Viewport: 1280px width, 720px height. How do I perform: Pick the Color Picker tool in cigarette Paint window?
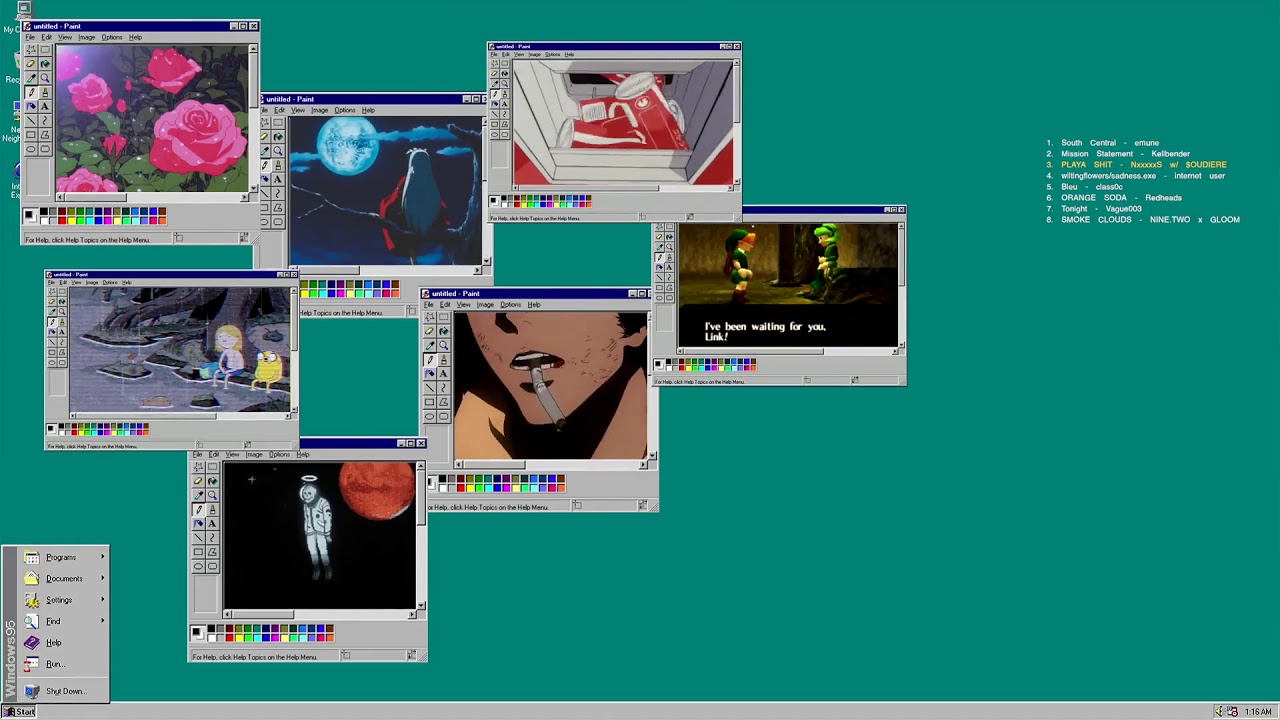430,345
